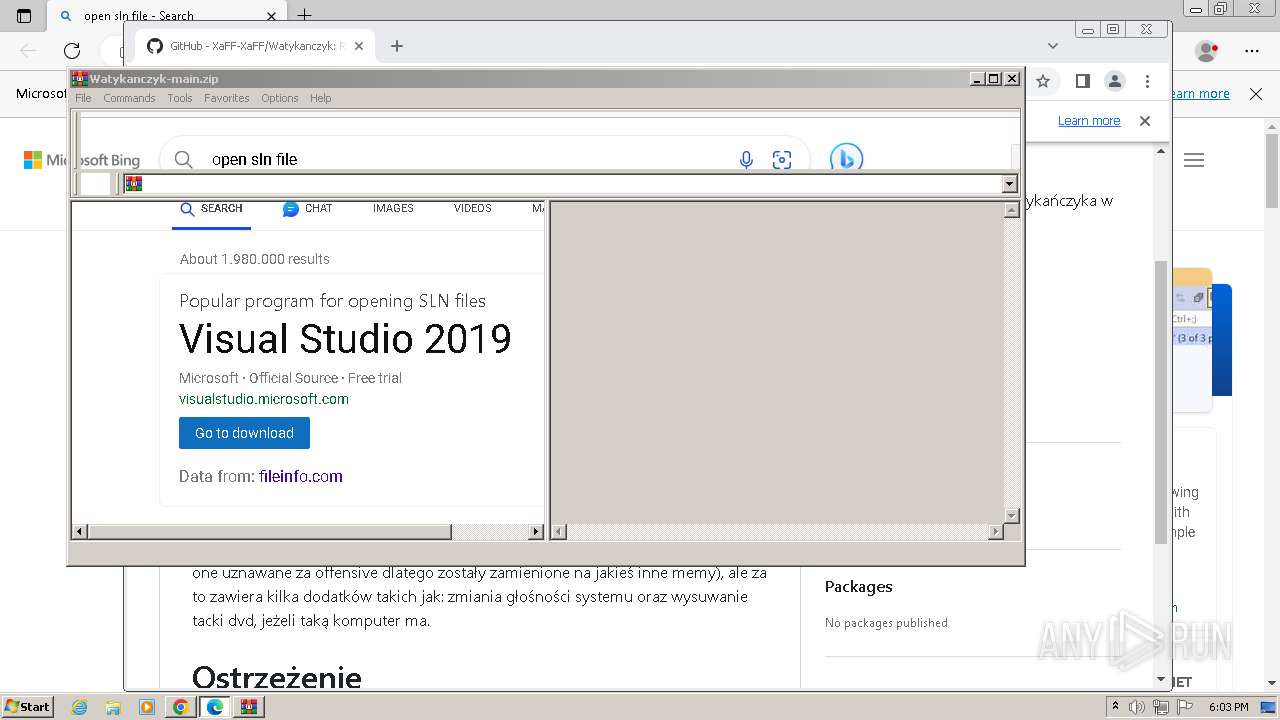Toggle Chrome's side panel icon
Screen dimensions: 1280x720
[x=1082, y=81]
